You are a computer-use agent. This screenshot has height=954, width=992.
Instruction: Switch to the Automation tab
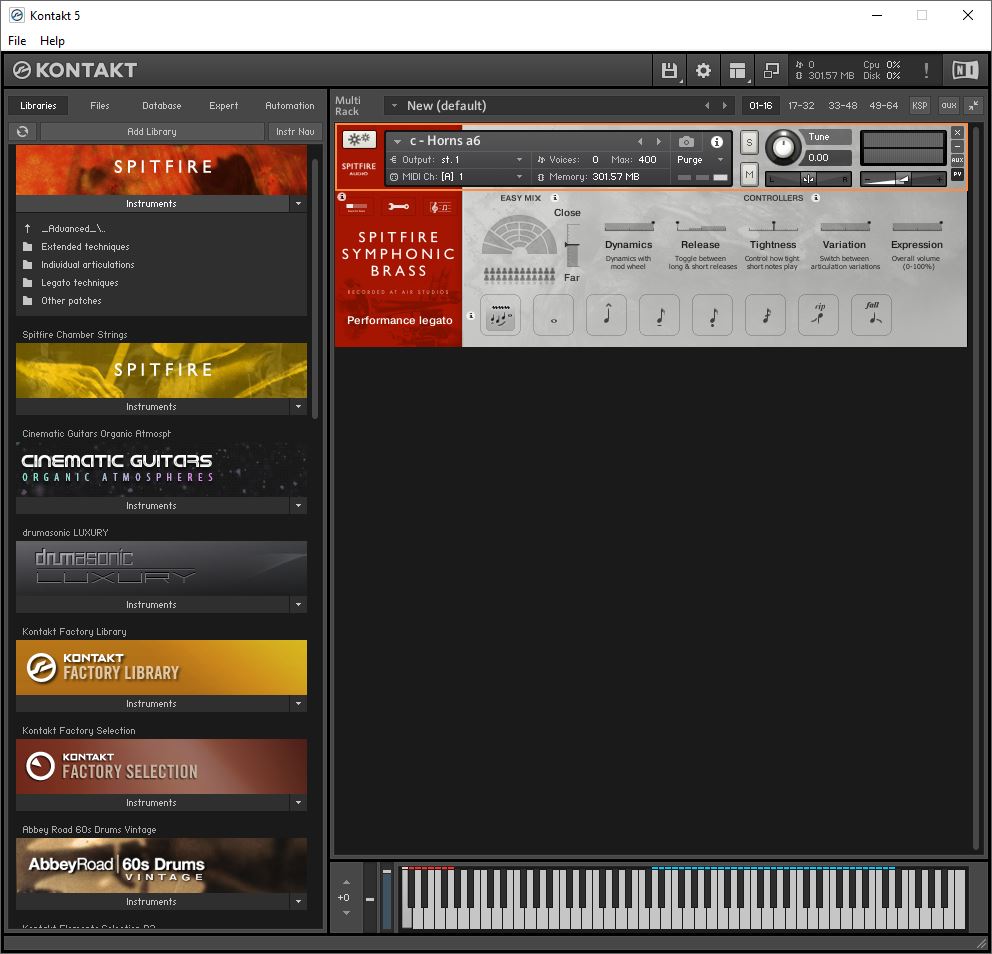(290, 106)
